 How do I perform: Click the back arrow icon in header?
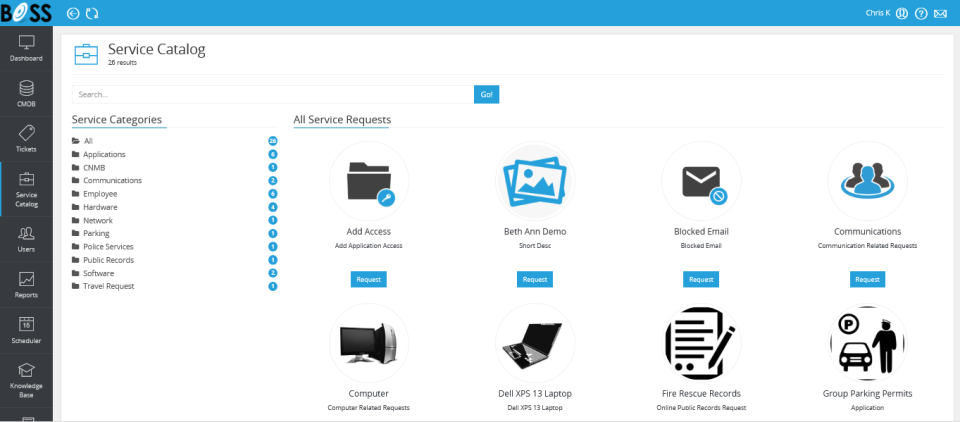click(x=73, y=13)
